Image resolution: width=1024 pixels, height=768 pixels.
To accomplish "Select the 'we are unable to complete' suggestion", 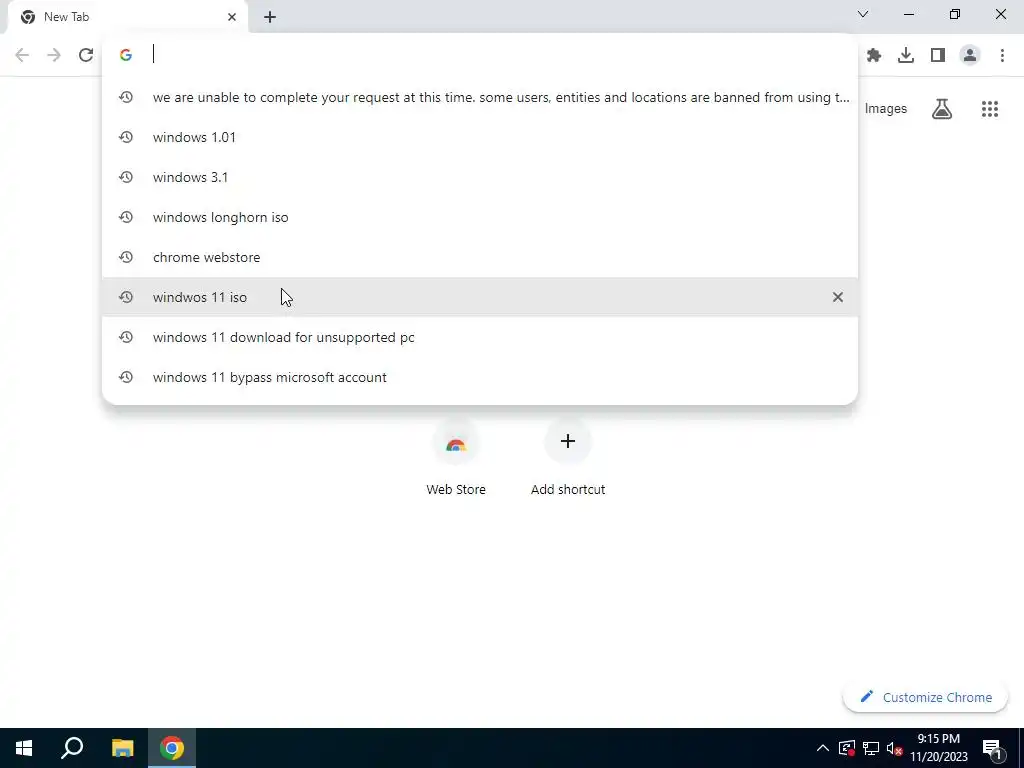I will pos(480,97).
